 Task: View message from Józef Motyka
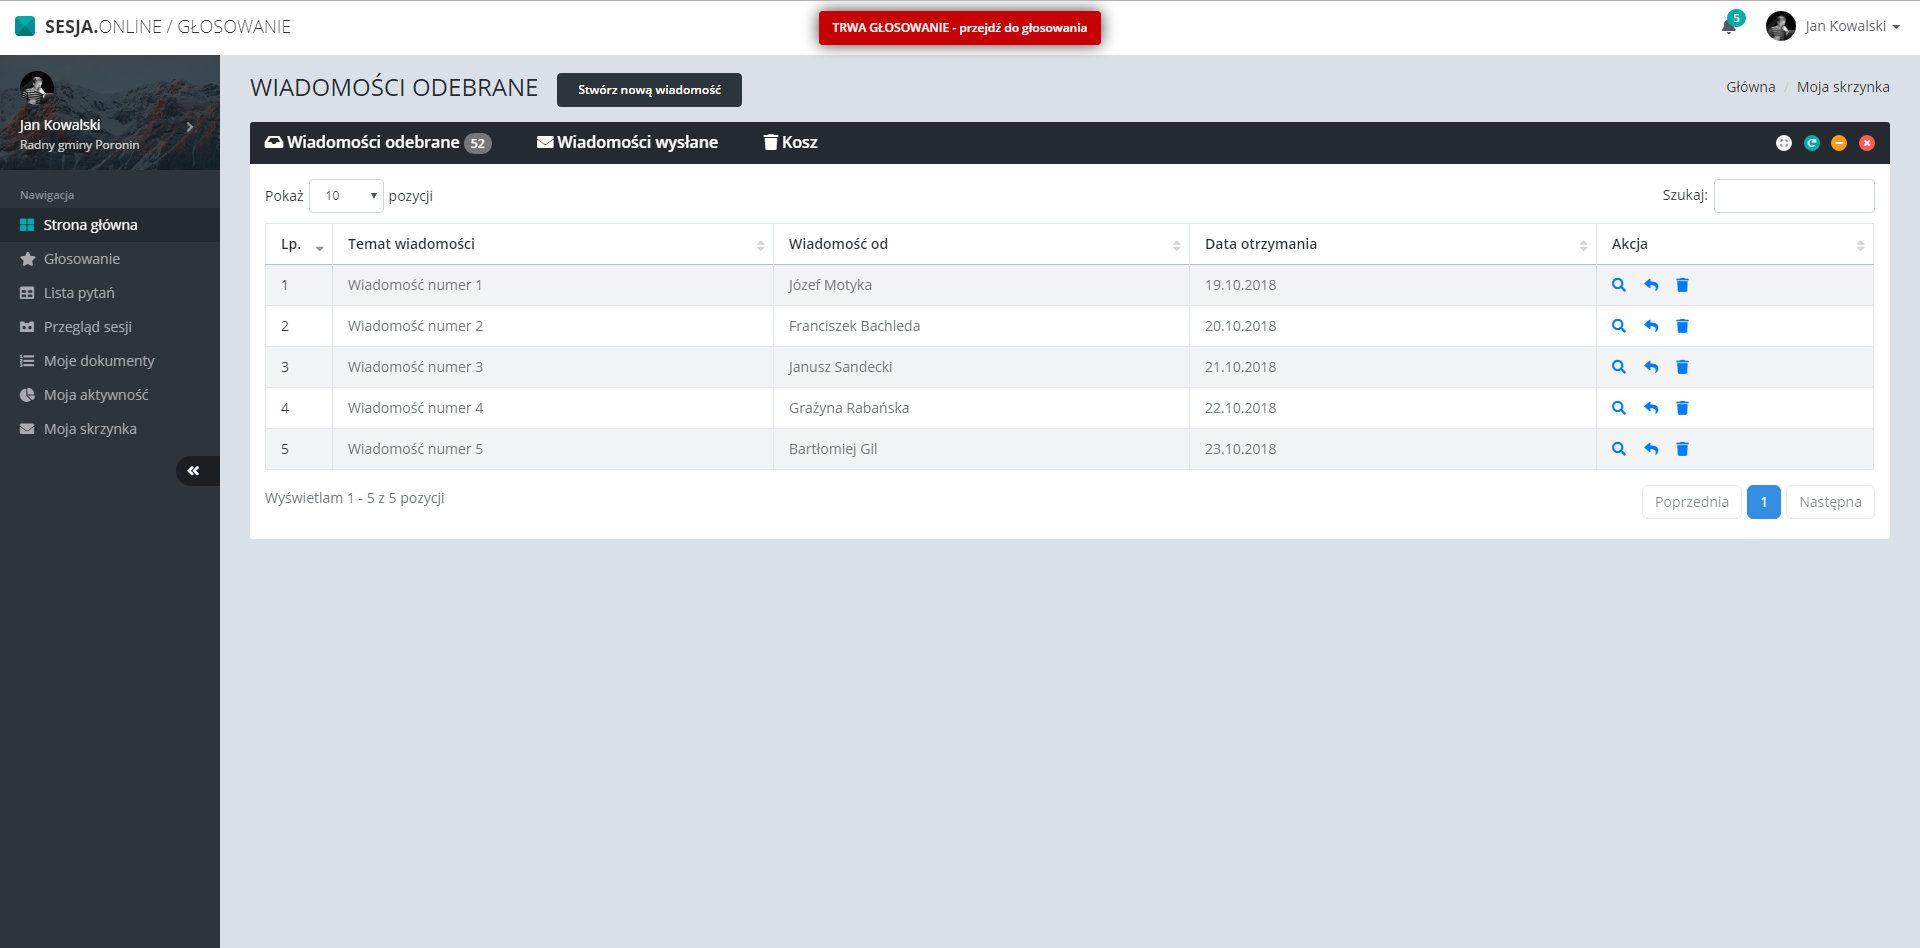[x=1618, y=285]
